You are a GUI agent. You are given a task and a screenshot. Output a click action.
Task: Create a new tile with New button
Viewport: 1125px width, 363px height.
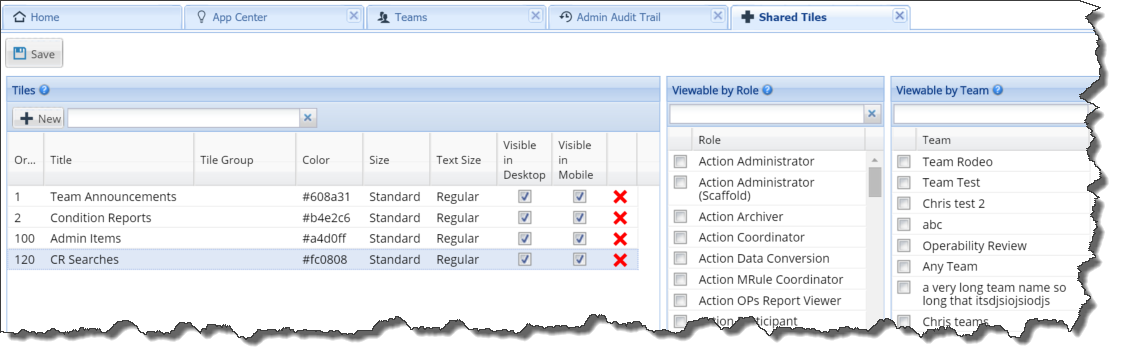point(39,118)
